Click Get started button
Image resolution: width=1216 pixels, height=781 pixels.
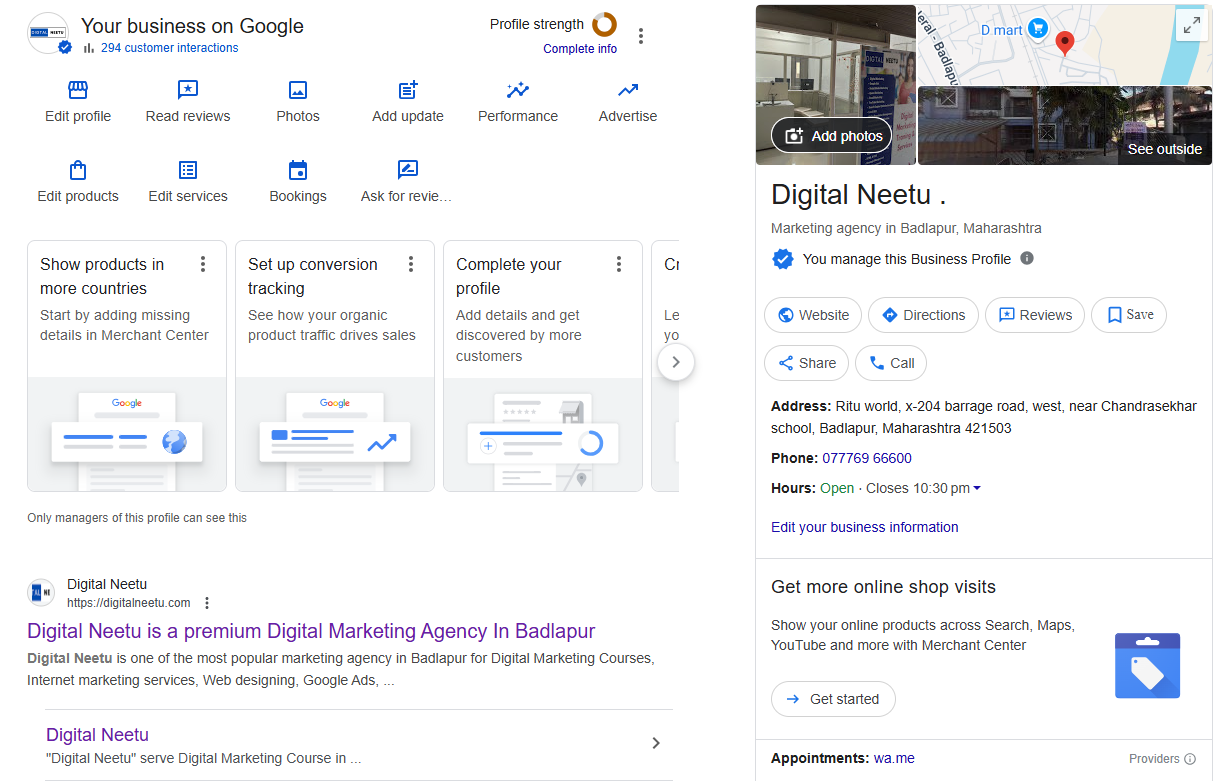click(833, 699)
